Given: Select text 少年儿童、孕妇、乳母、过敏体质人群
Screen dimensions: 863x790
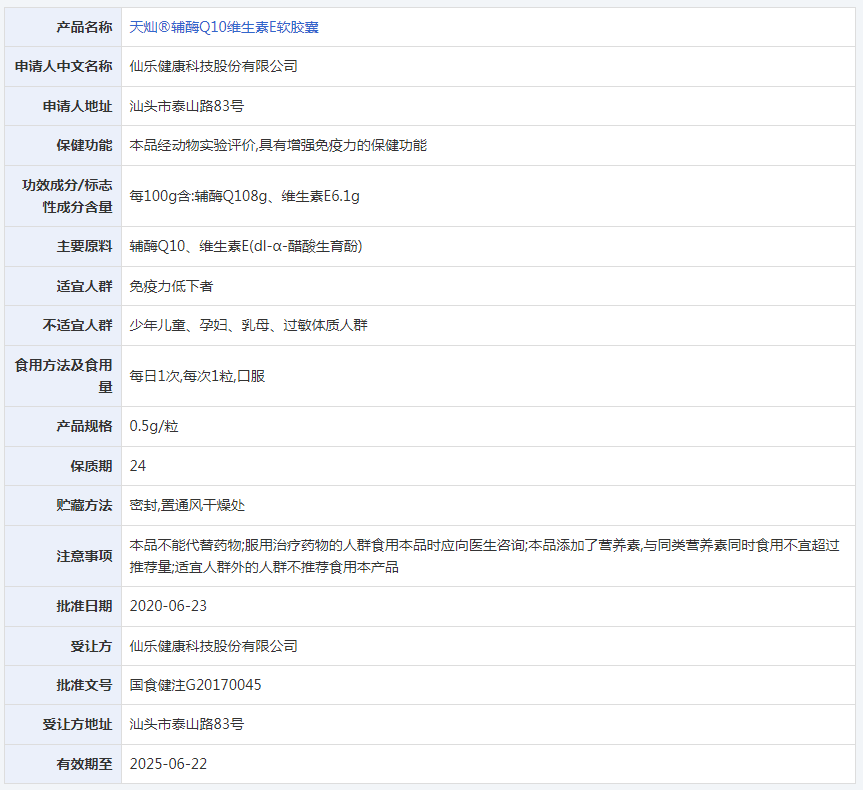Looking at the screenshot, I should click(x=248, y=325).
